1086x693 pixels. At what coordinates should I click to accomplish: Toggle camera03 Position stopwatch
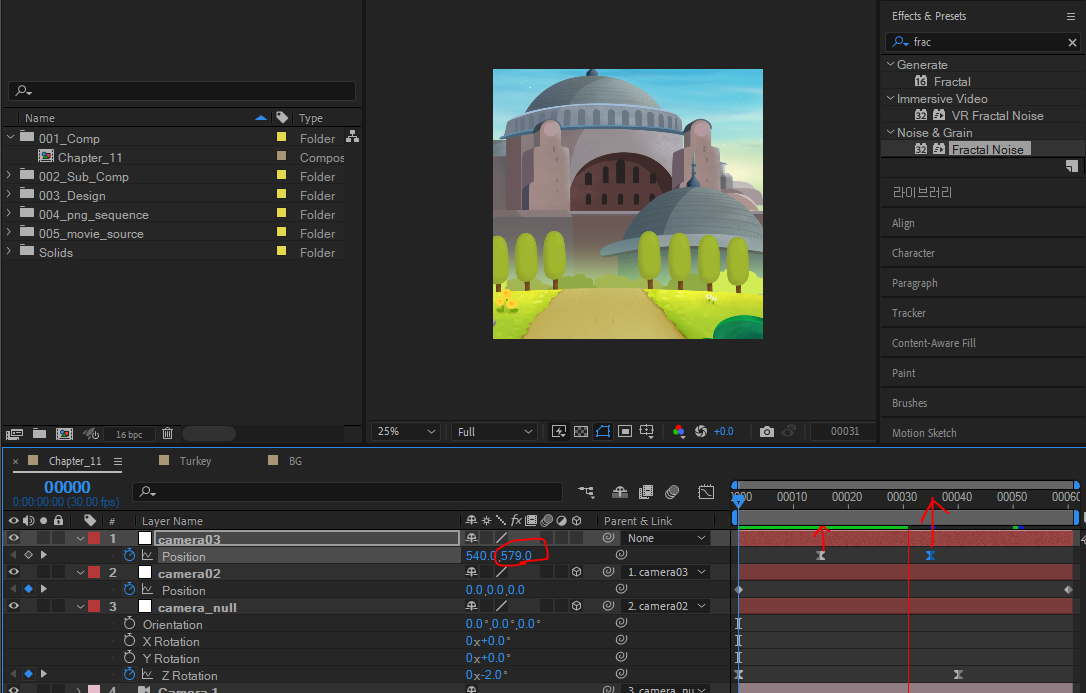coord(129,555)
